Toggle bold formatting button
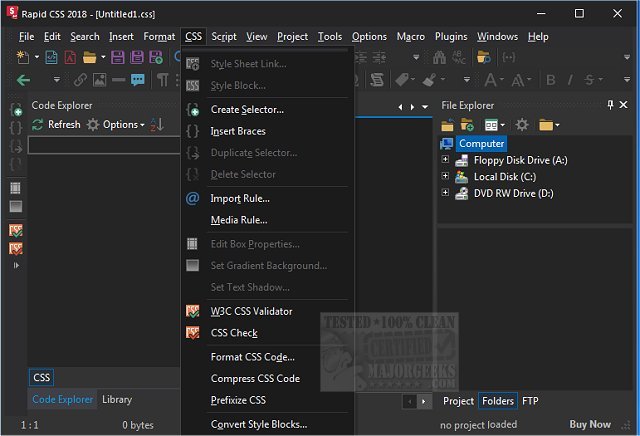640x436 pixels. tap(551, 80)
